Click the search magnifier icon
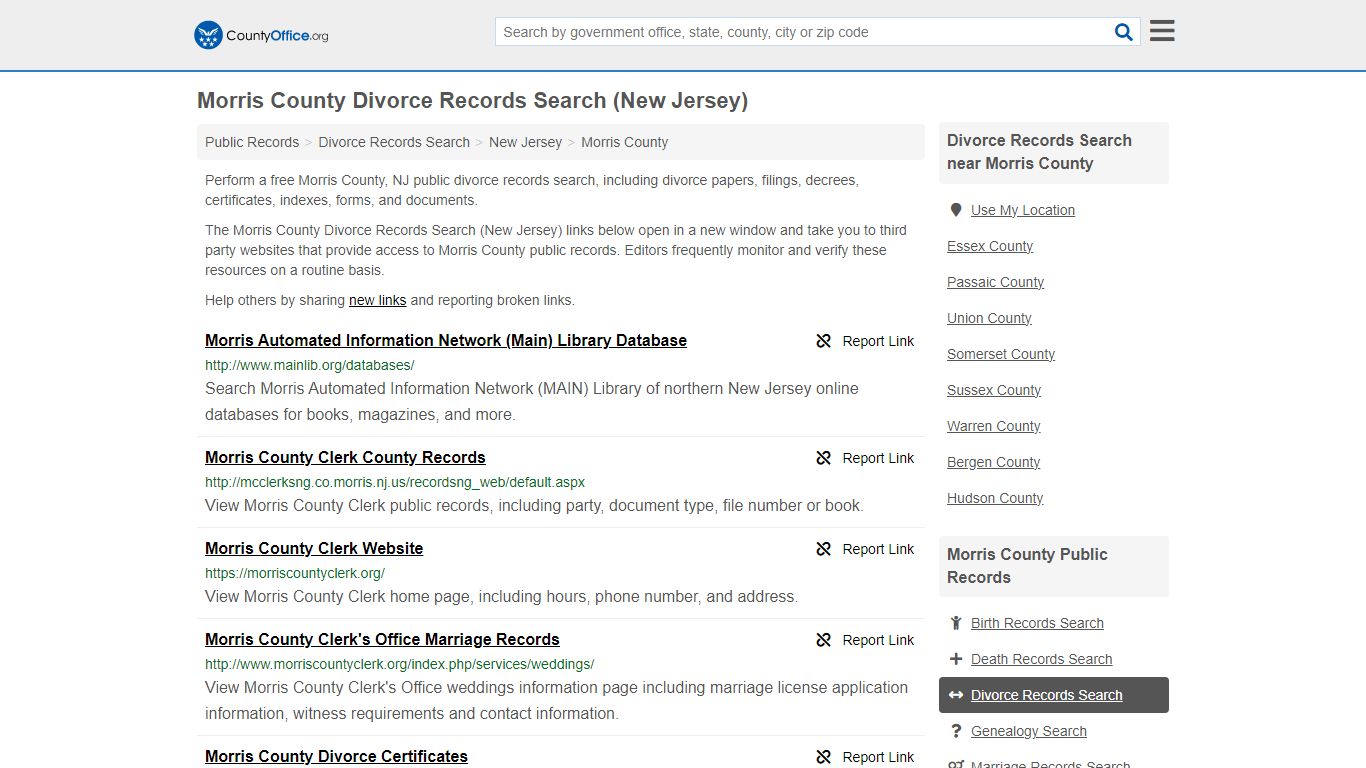1366x768 pixels. (1124, 32)
